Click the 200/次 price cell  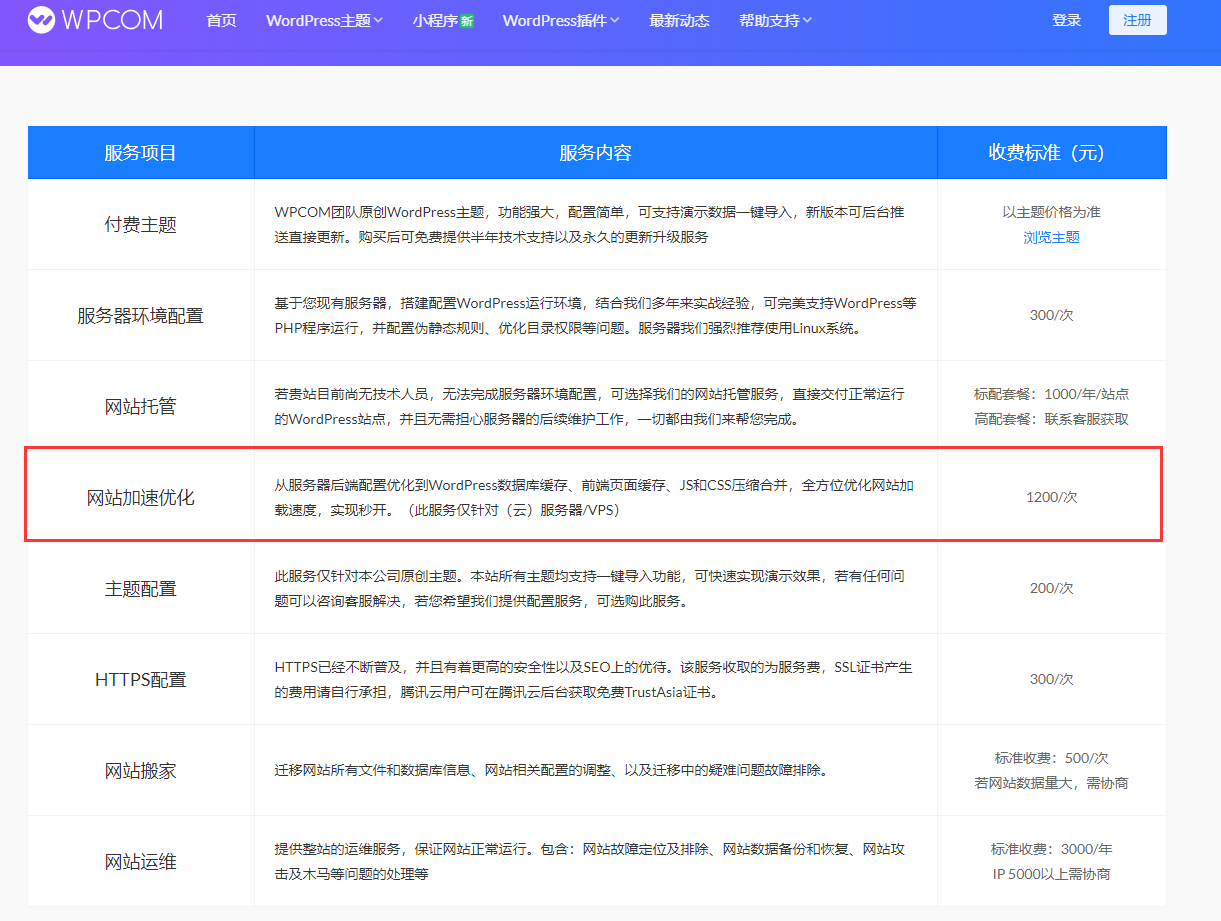pyautogui.click(x=1051, y=588)
